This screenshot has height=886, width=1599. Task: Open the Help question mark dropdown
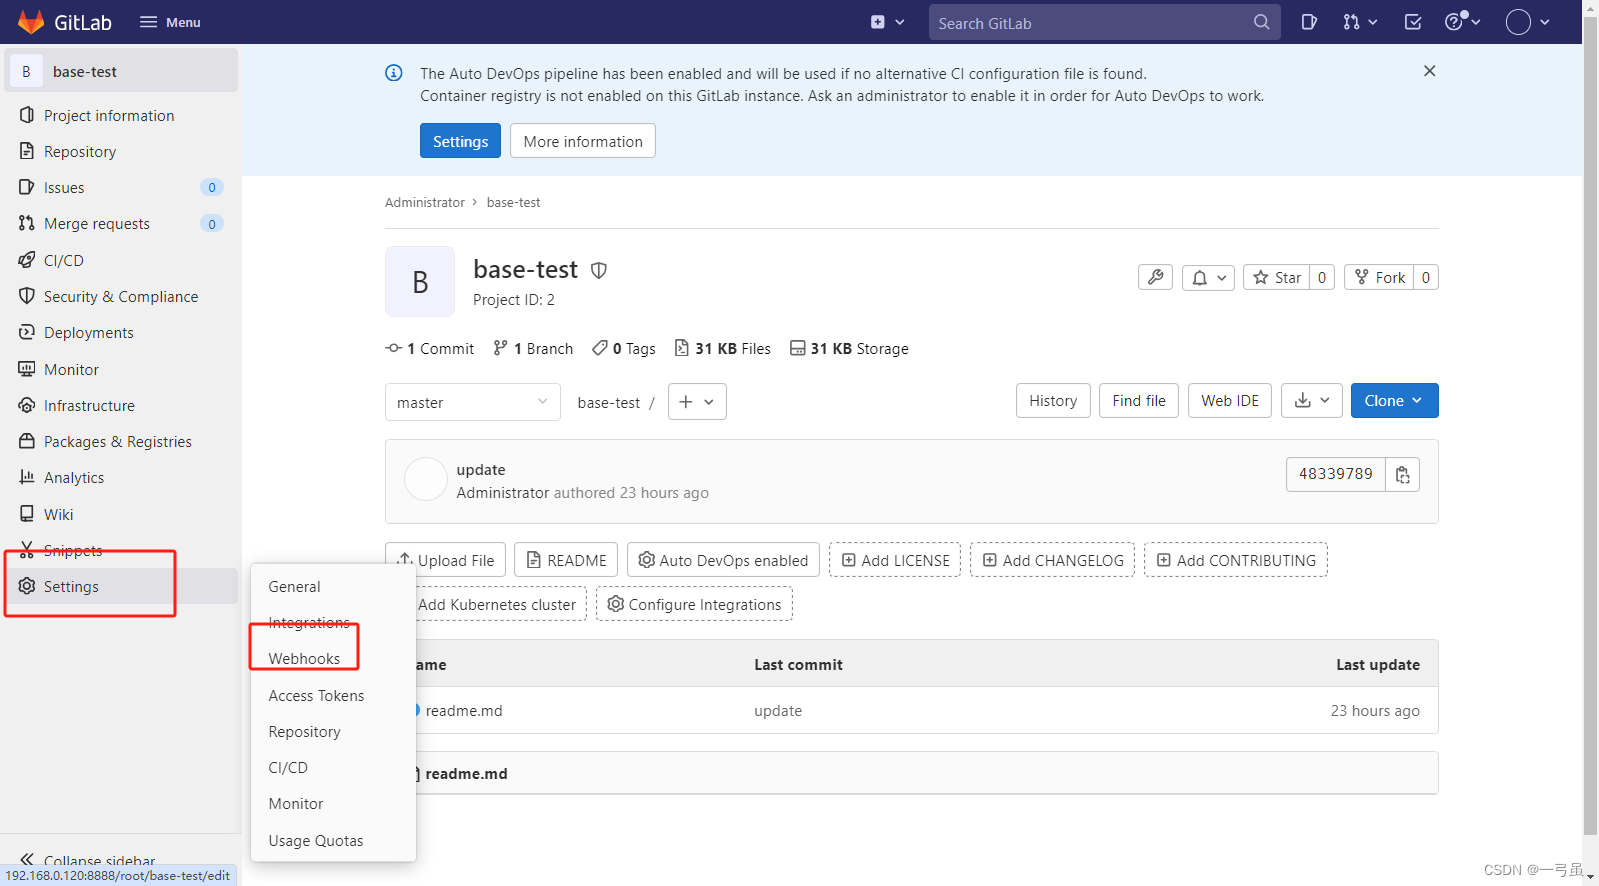[1462, 22]
